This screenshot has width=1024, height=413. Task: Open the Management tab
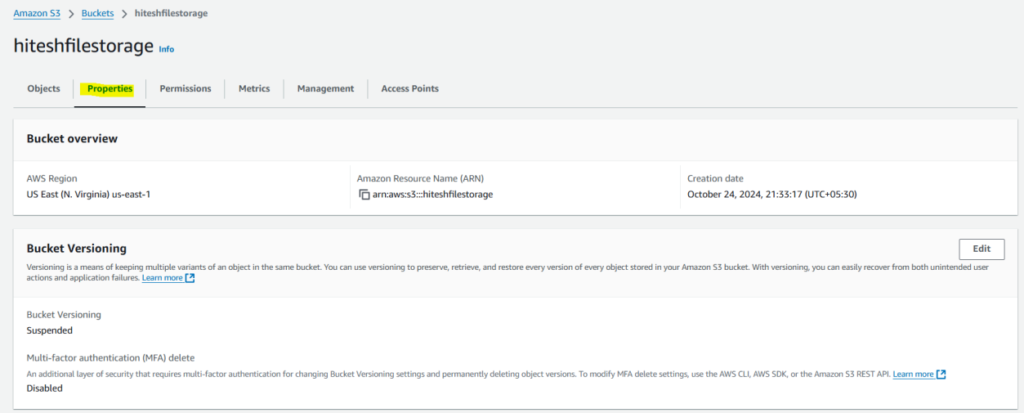tap(325, 89)
